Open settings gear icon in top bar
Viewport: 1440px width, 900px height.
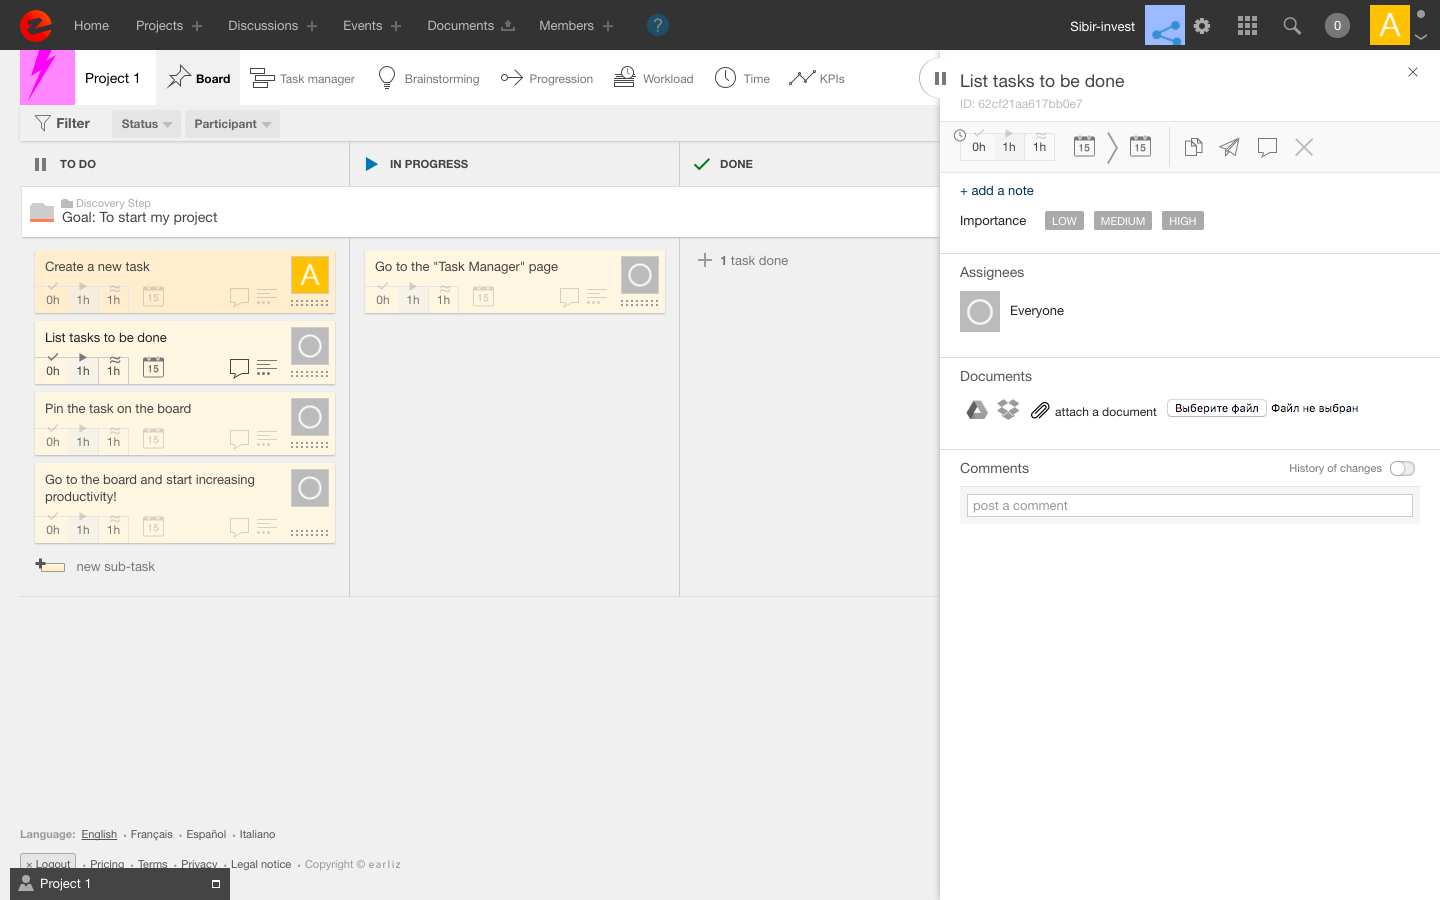tap(1202, 26)
